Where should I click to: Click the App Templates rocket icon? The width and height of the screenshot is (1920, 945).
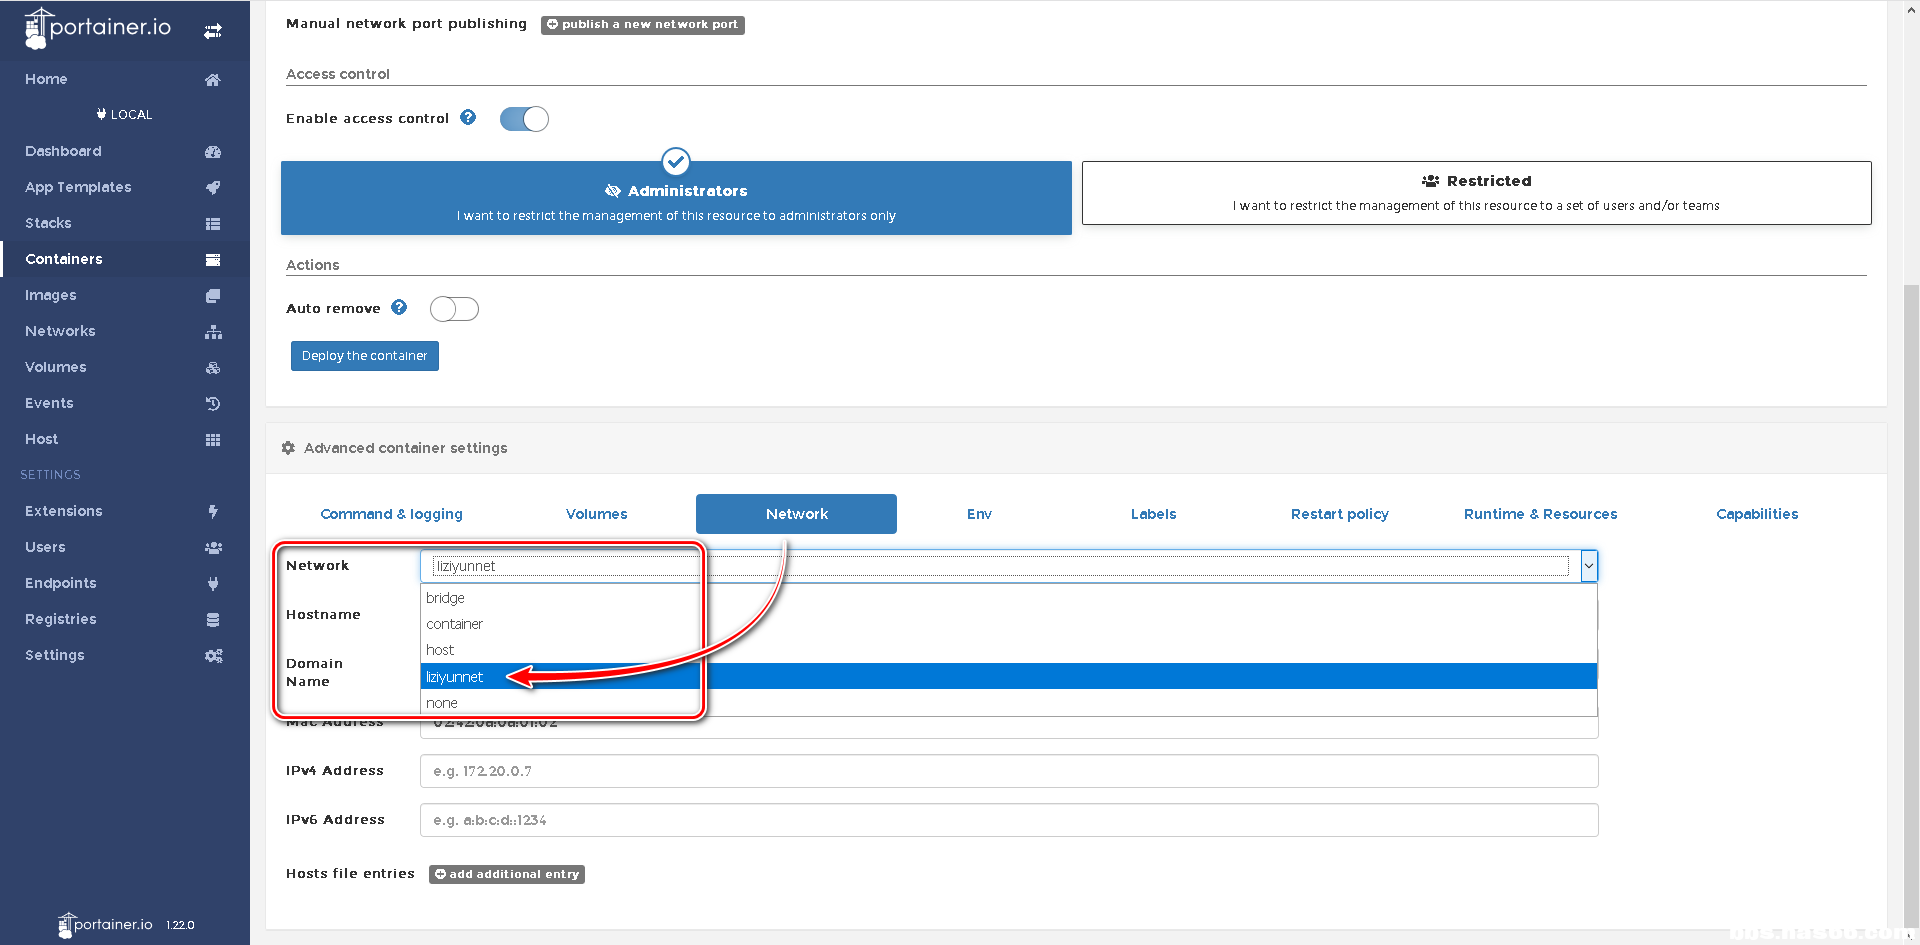point(212,188)
